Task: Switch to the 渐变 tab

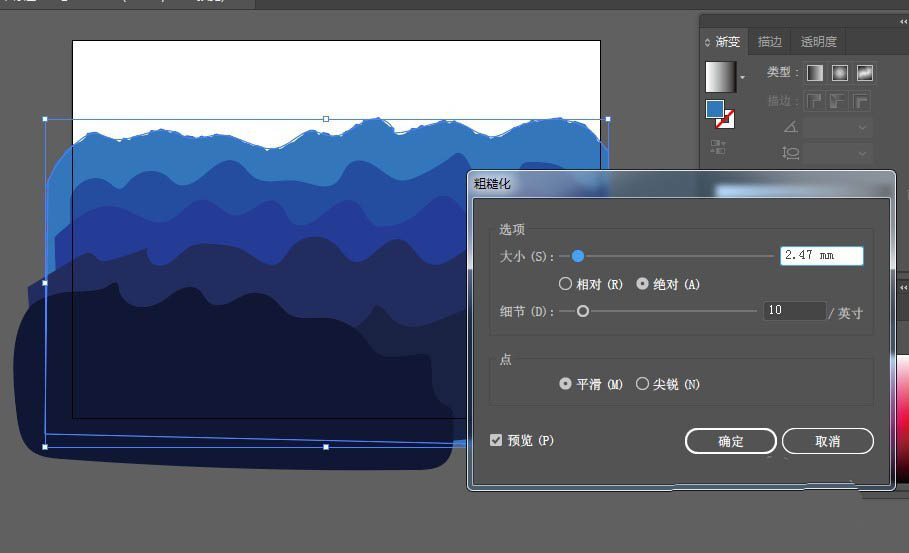Action: 727,42
